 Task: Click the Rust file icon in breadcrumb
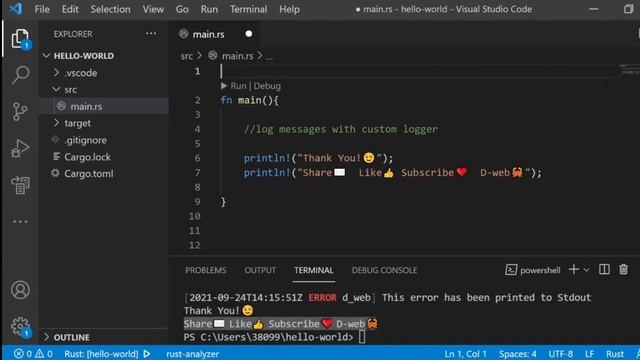pos(213,56)
